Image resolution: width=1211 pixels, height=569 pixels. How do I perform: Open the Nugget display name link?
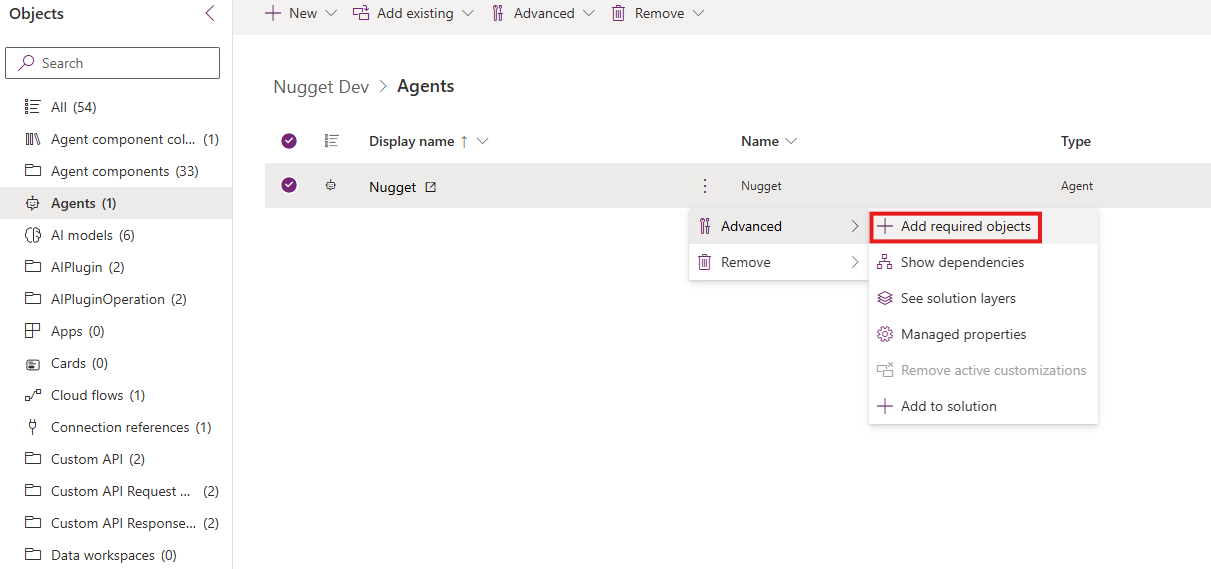point(392,187)
